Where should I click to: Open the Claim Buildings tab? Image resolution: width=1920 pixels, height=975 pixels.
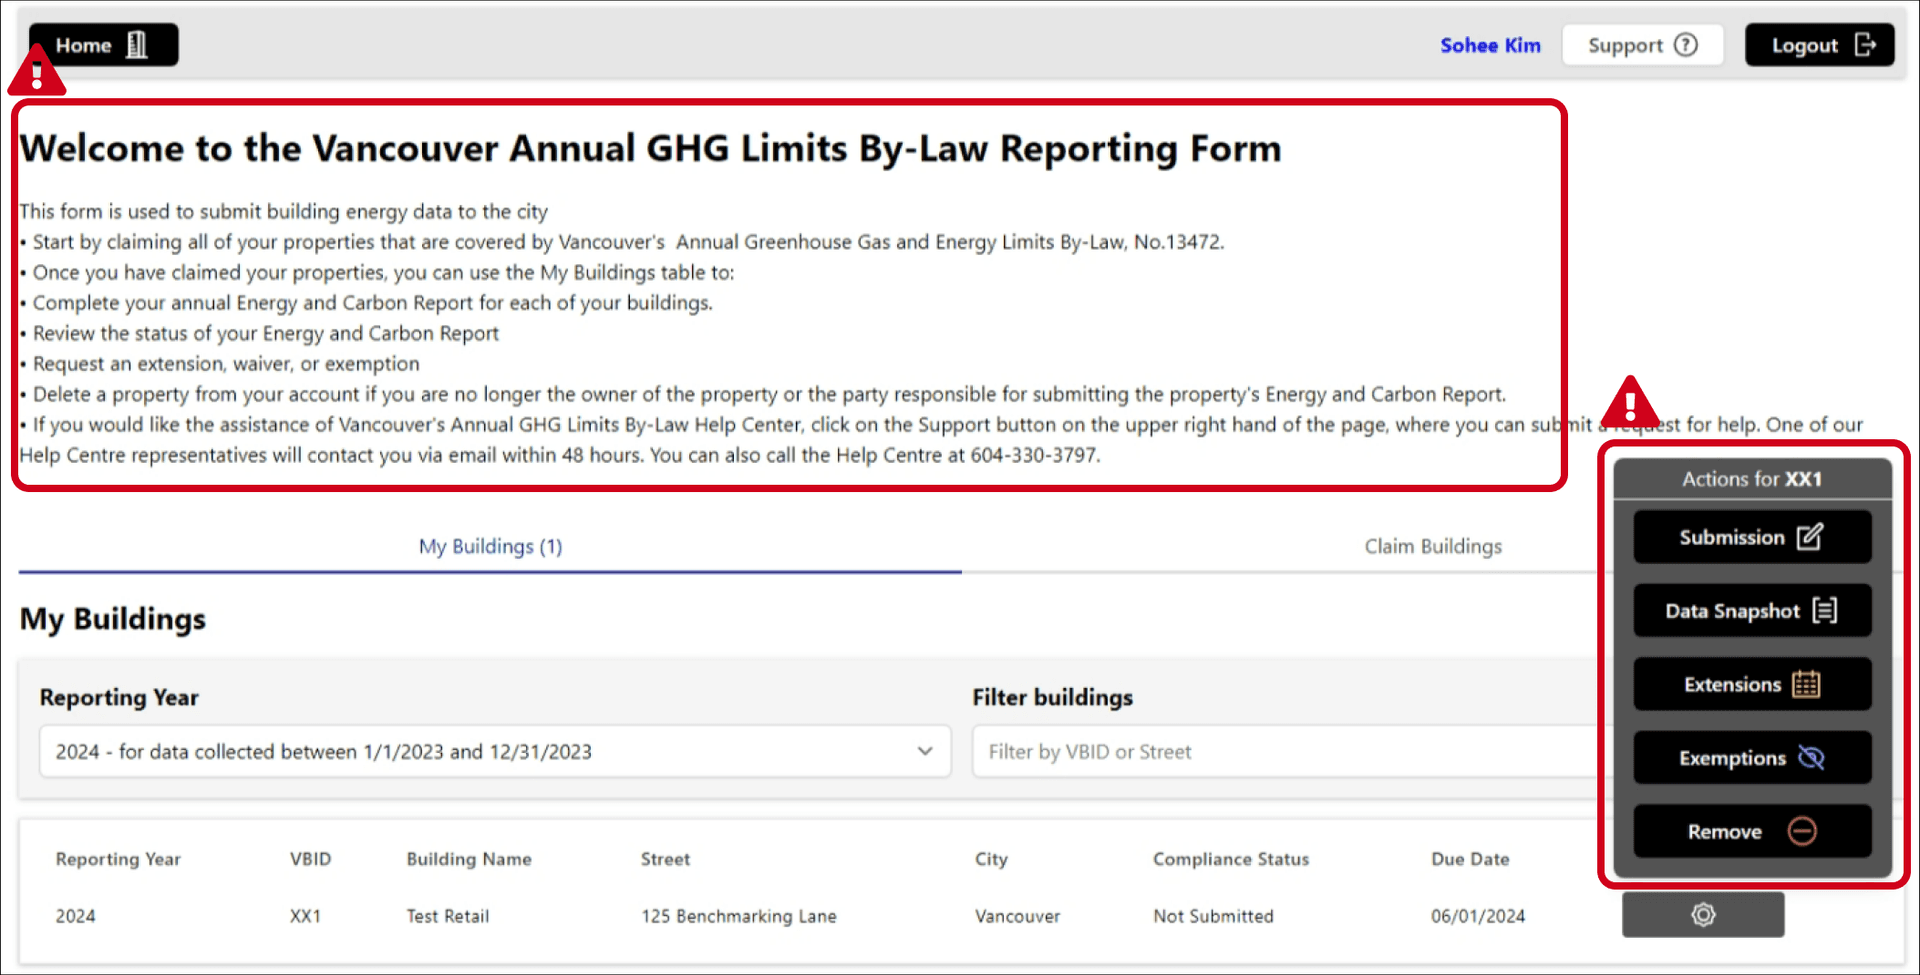1433,546
